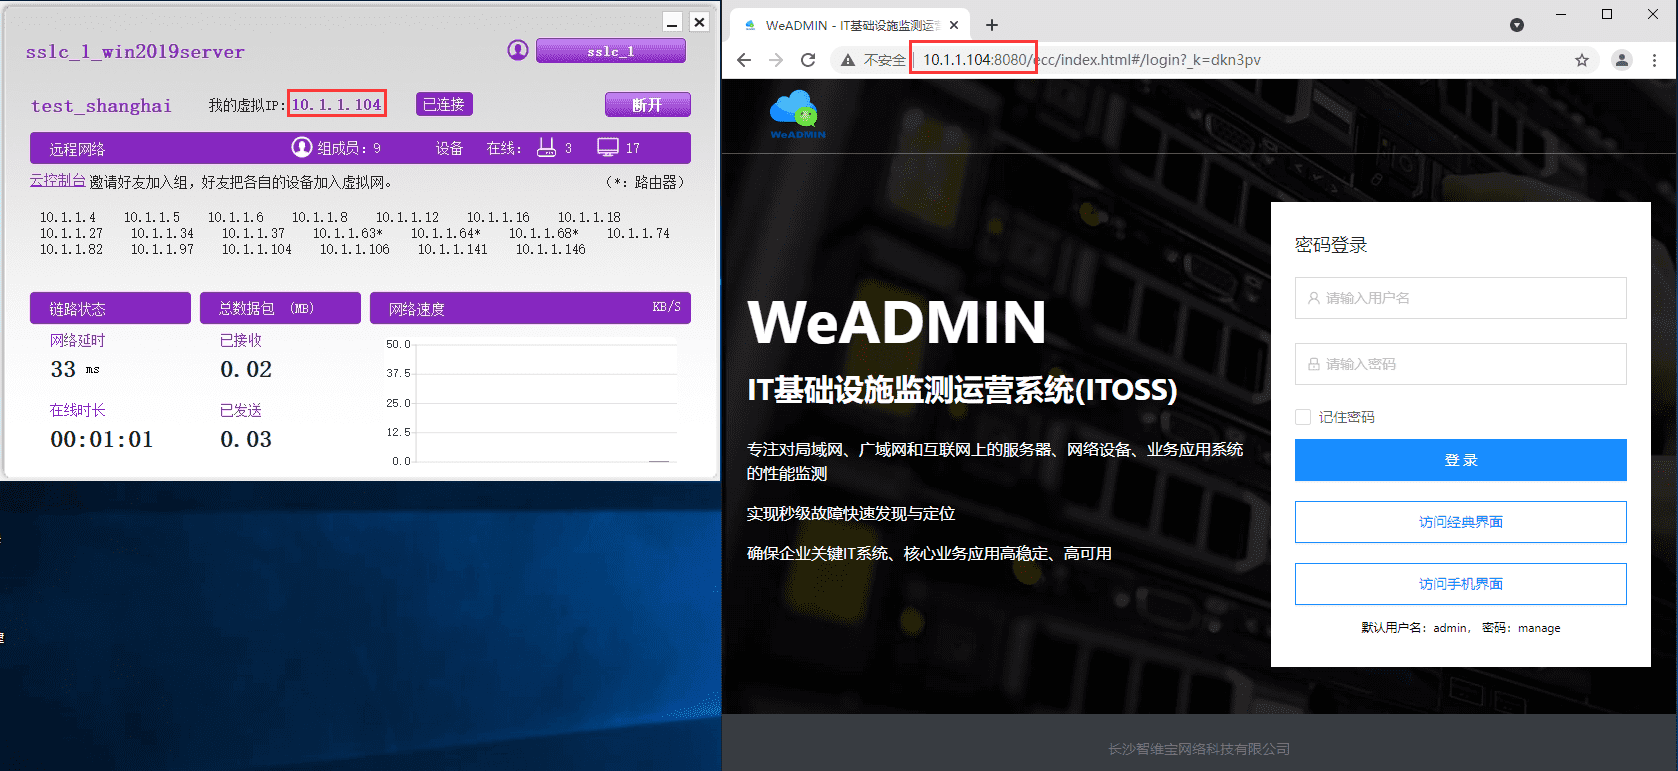Click the 不安全 security warning icon
This screenshot has width=1678, height=771.
coord(848,60)
